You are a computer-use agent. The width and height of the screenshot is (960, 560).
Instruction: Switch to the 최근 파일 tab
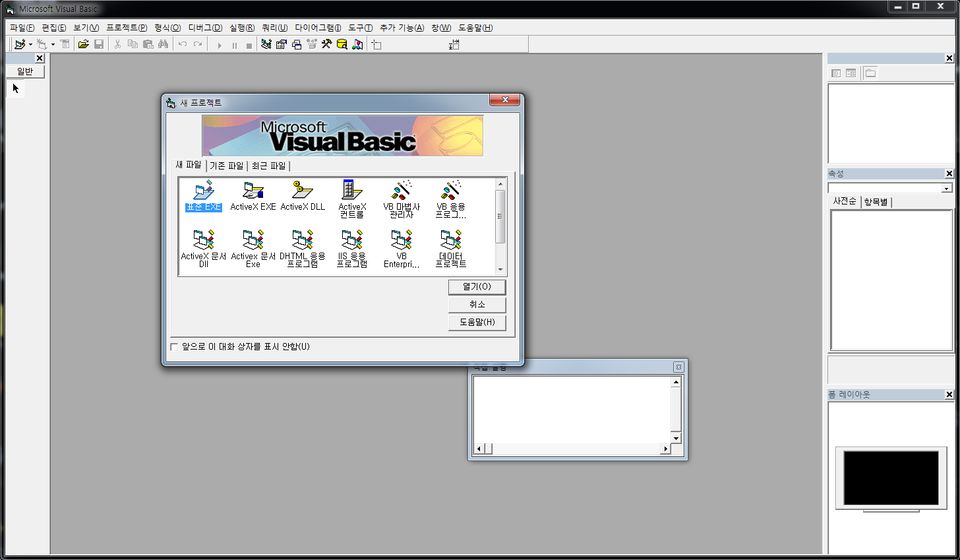[269, 166]
